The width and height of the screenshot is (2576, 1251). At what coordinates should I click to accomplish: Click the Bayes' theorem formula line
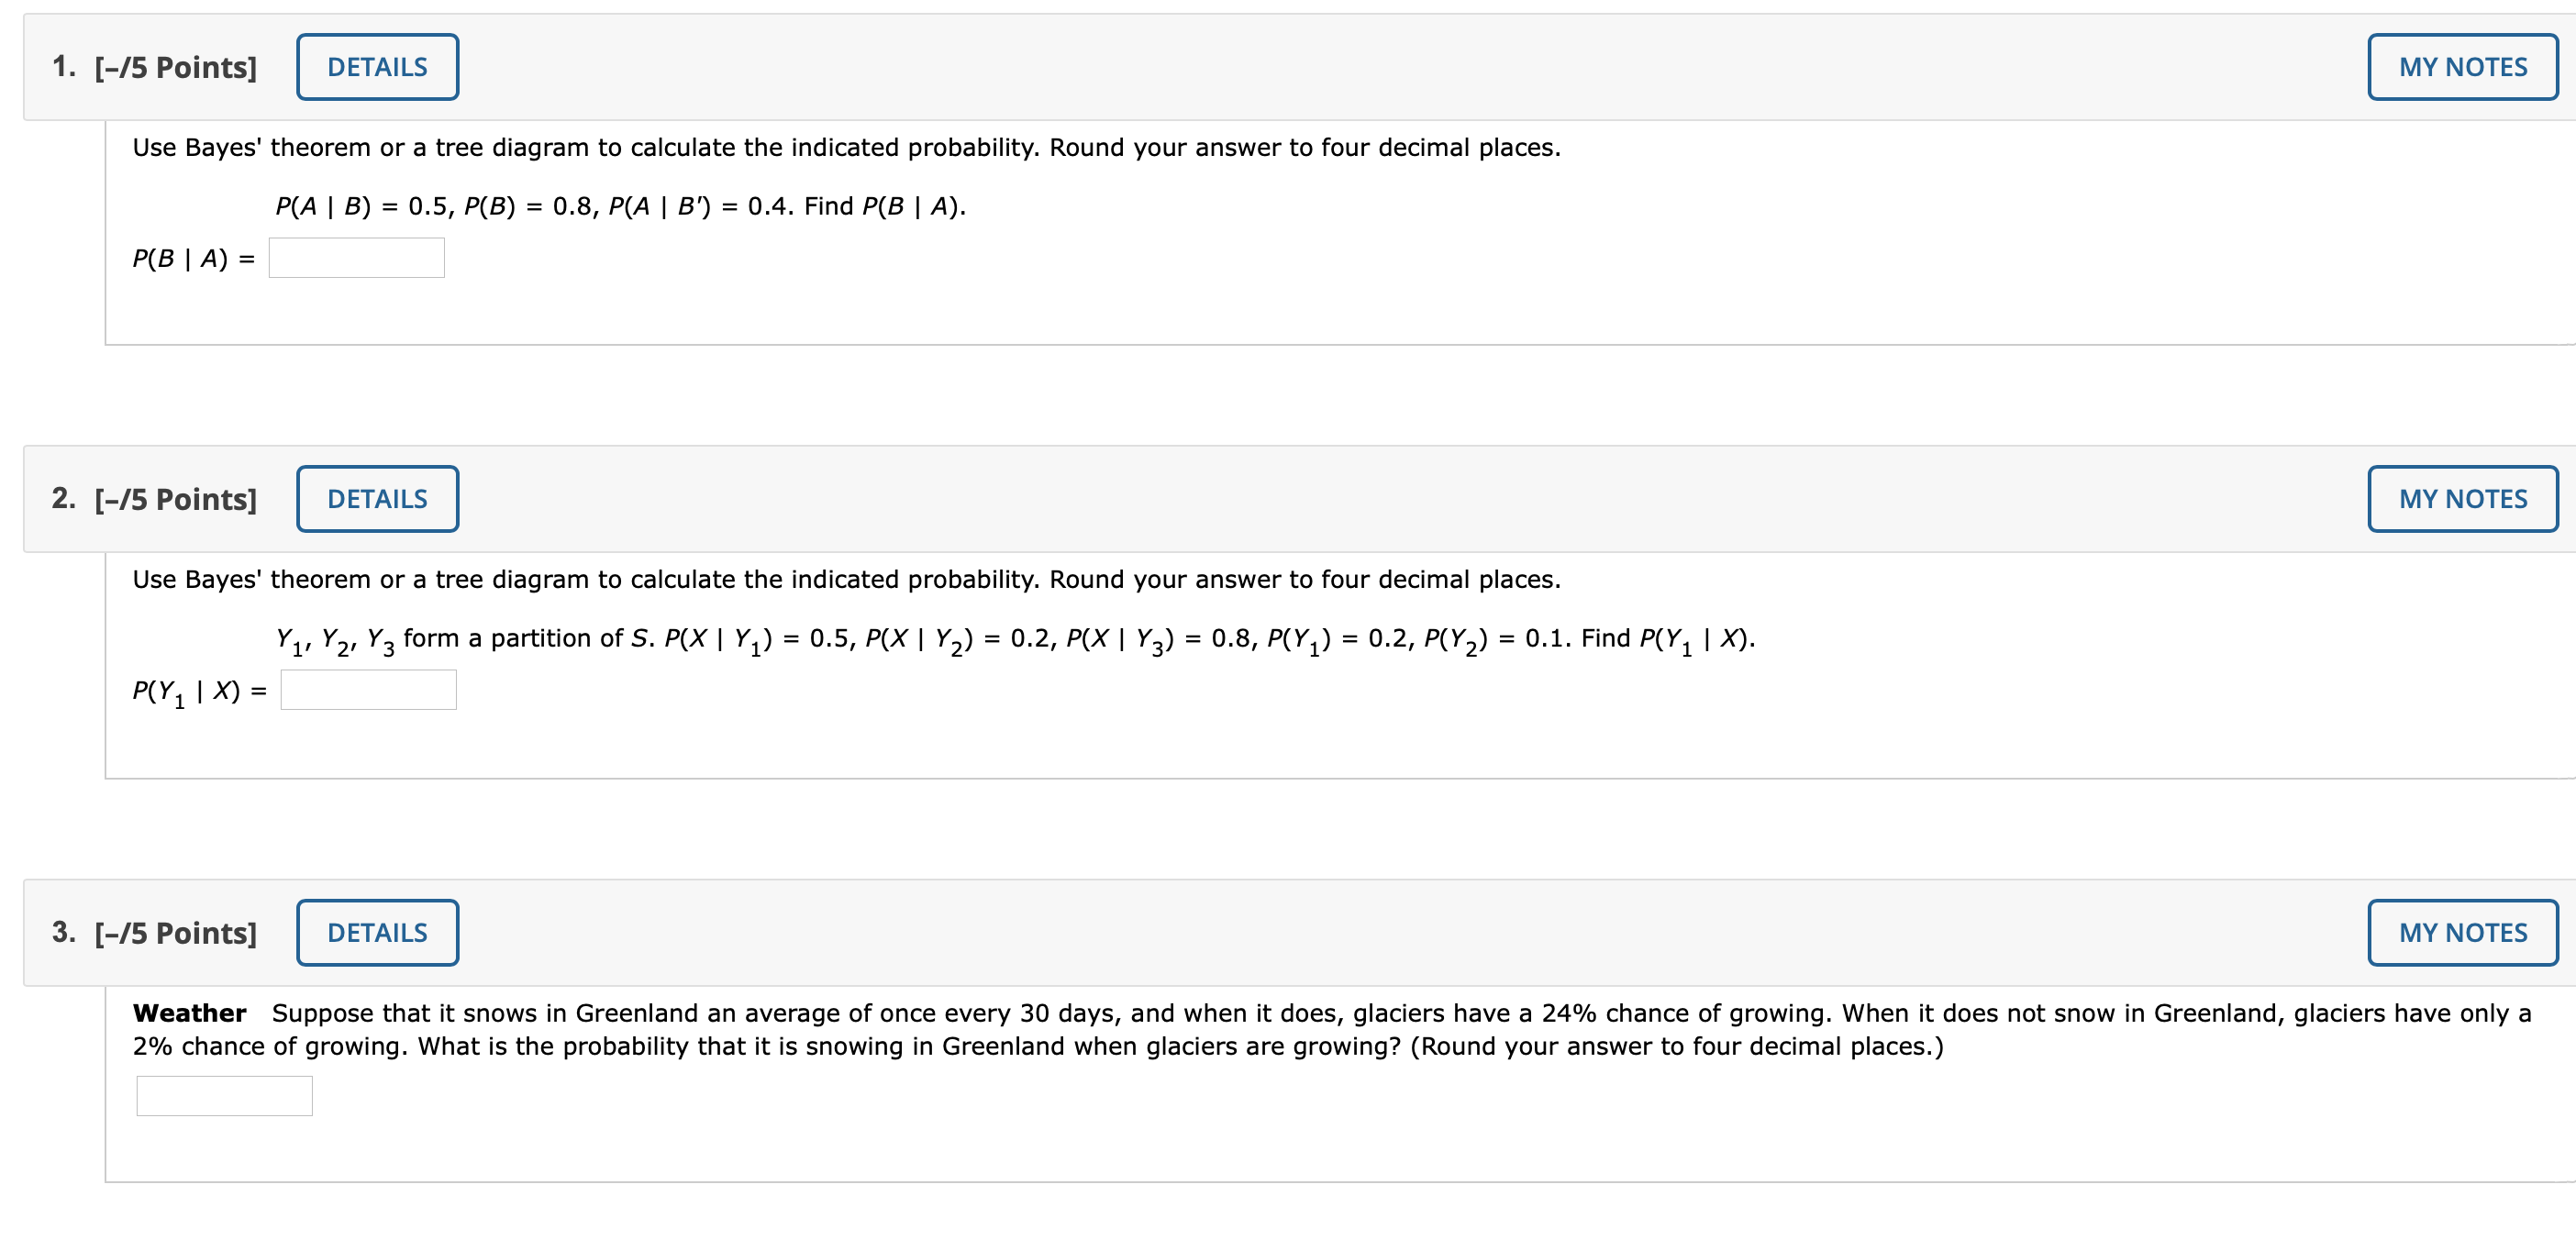point(619,206)
